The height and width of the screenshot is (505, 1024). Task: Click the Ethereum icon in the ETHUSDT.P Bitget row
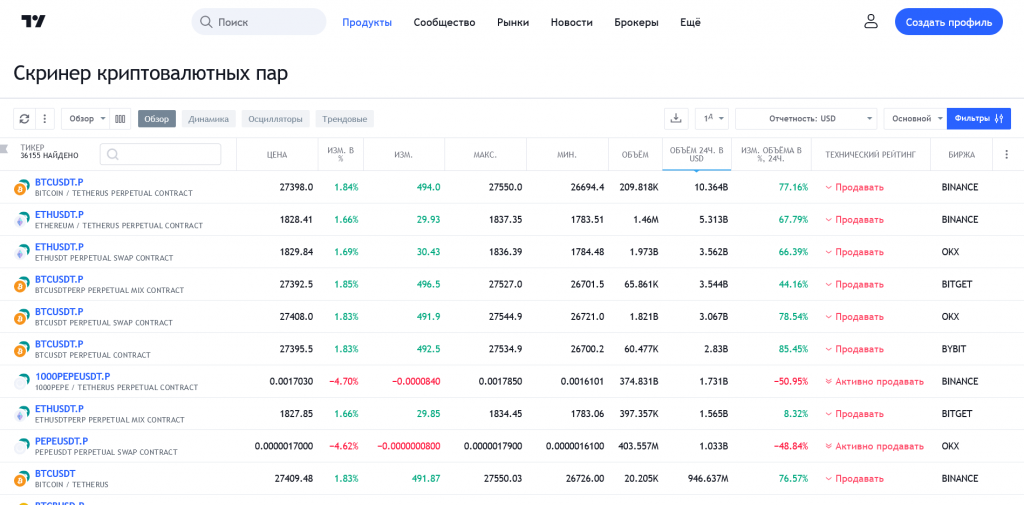tap(22, 414)
